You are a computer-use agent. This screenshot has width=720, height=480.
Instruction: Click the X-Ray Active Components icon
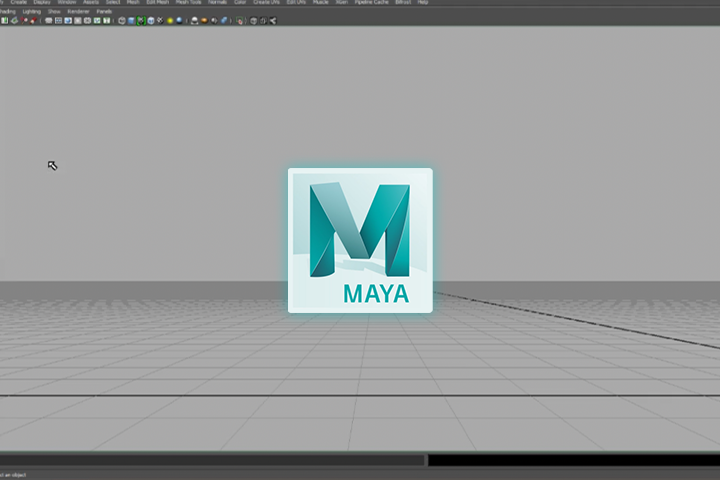click(263, 21)
